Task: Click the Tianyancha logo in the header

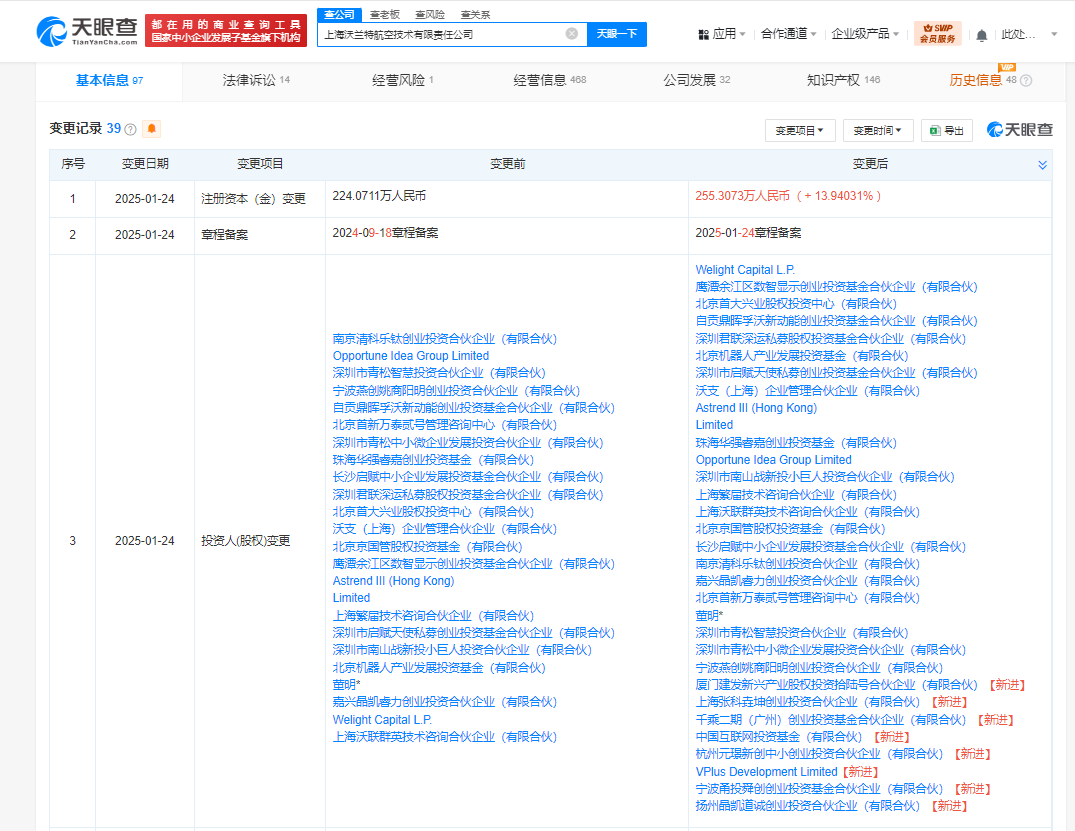Action: [x=86, y=32]
